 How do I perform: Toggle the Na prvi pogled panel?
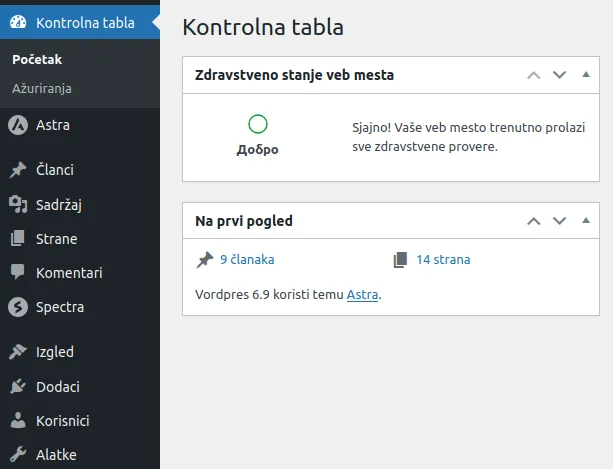(585, 221)
